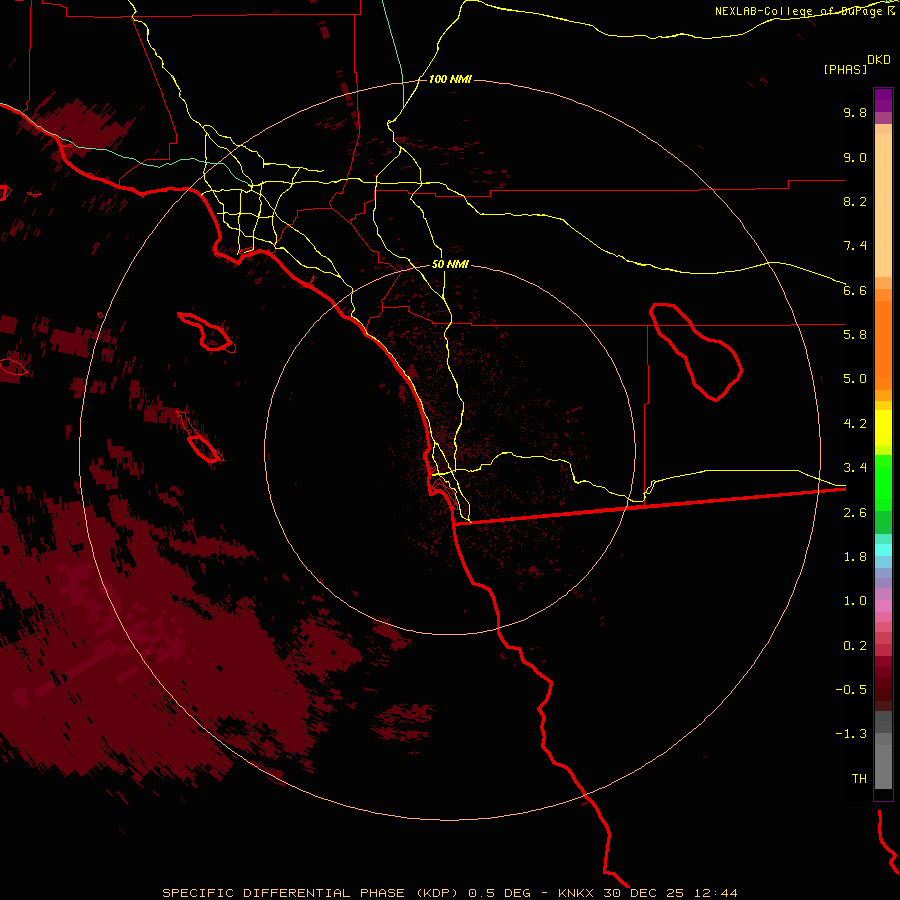Click the 5.8 legend value

(x=855, y=335)
